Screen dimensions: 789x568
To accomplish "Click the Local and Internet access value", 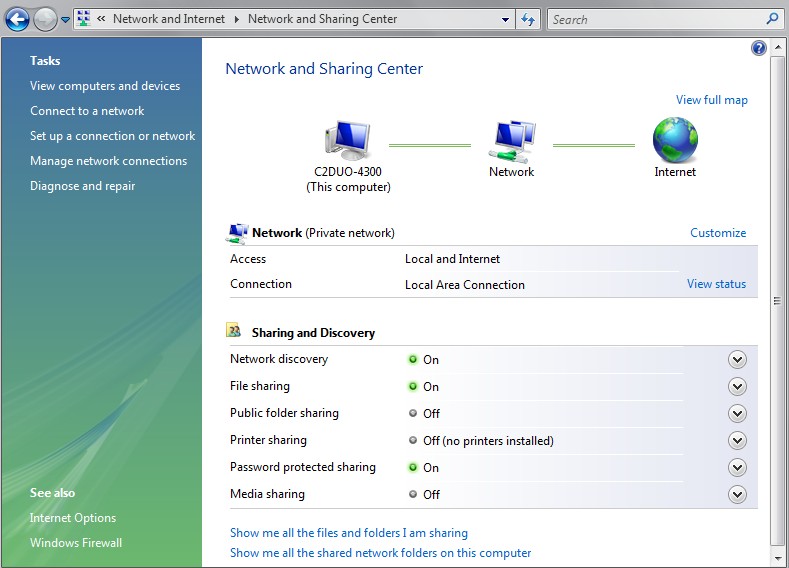I will pos(452,259).
